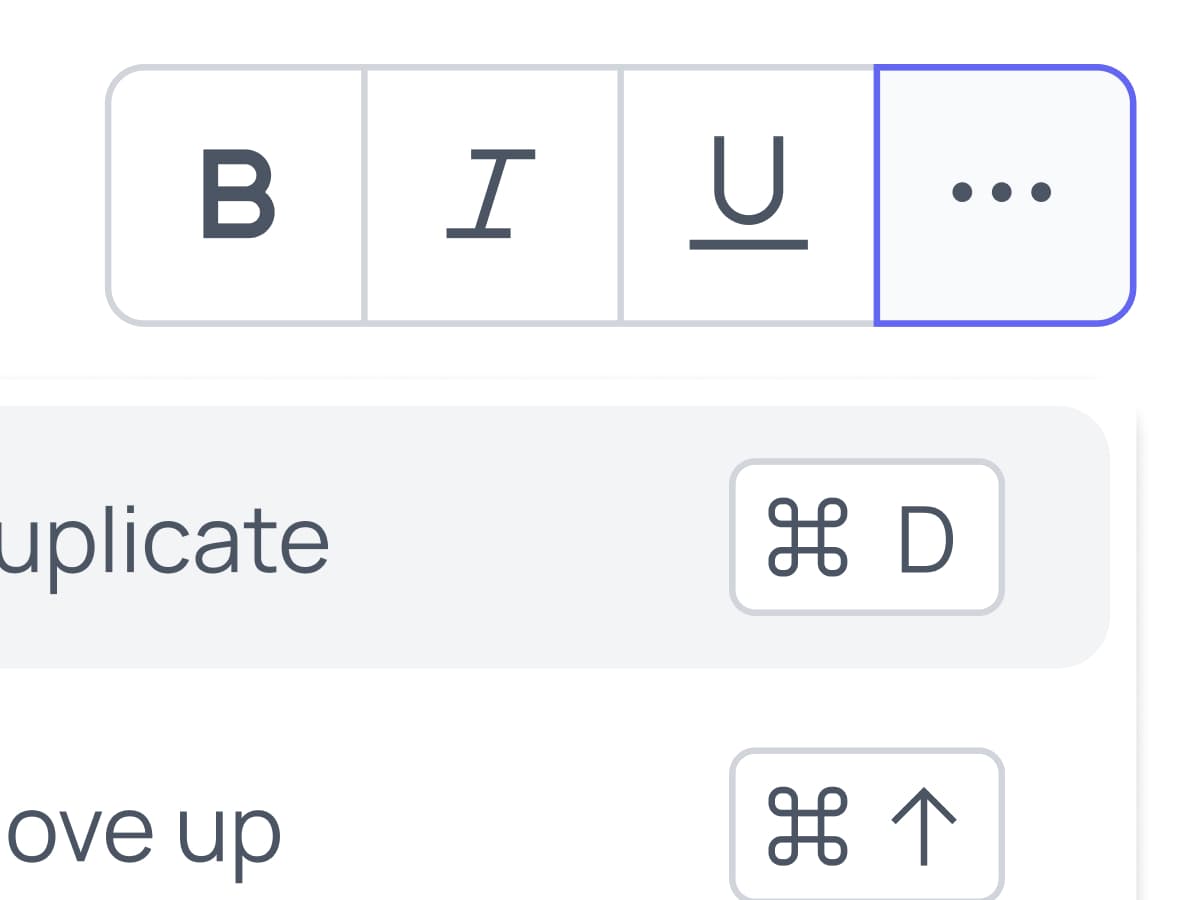Click the slanted italic I icon

click(x=490, y=194)
